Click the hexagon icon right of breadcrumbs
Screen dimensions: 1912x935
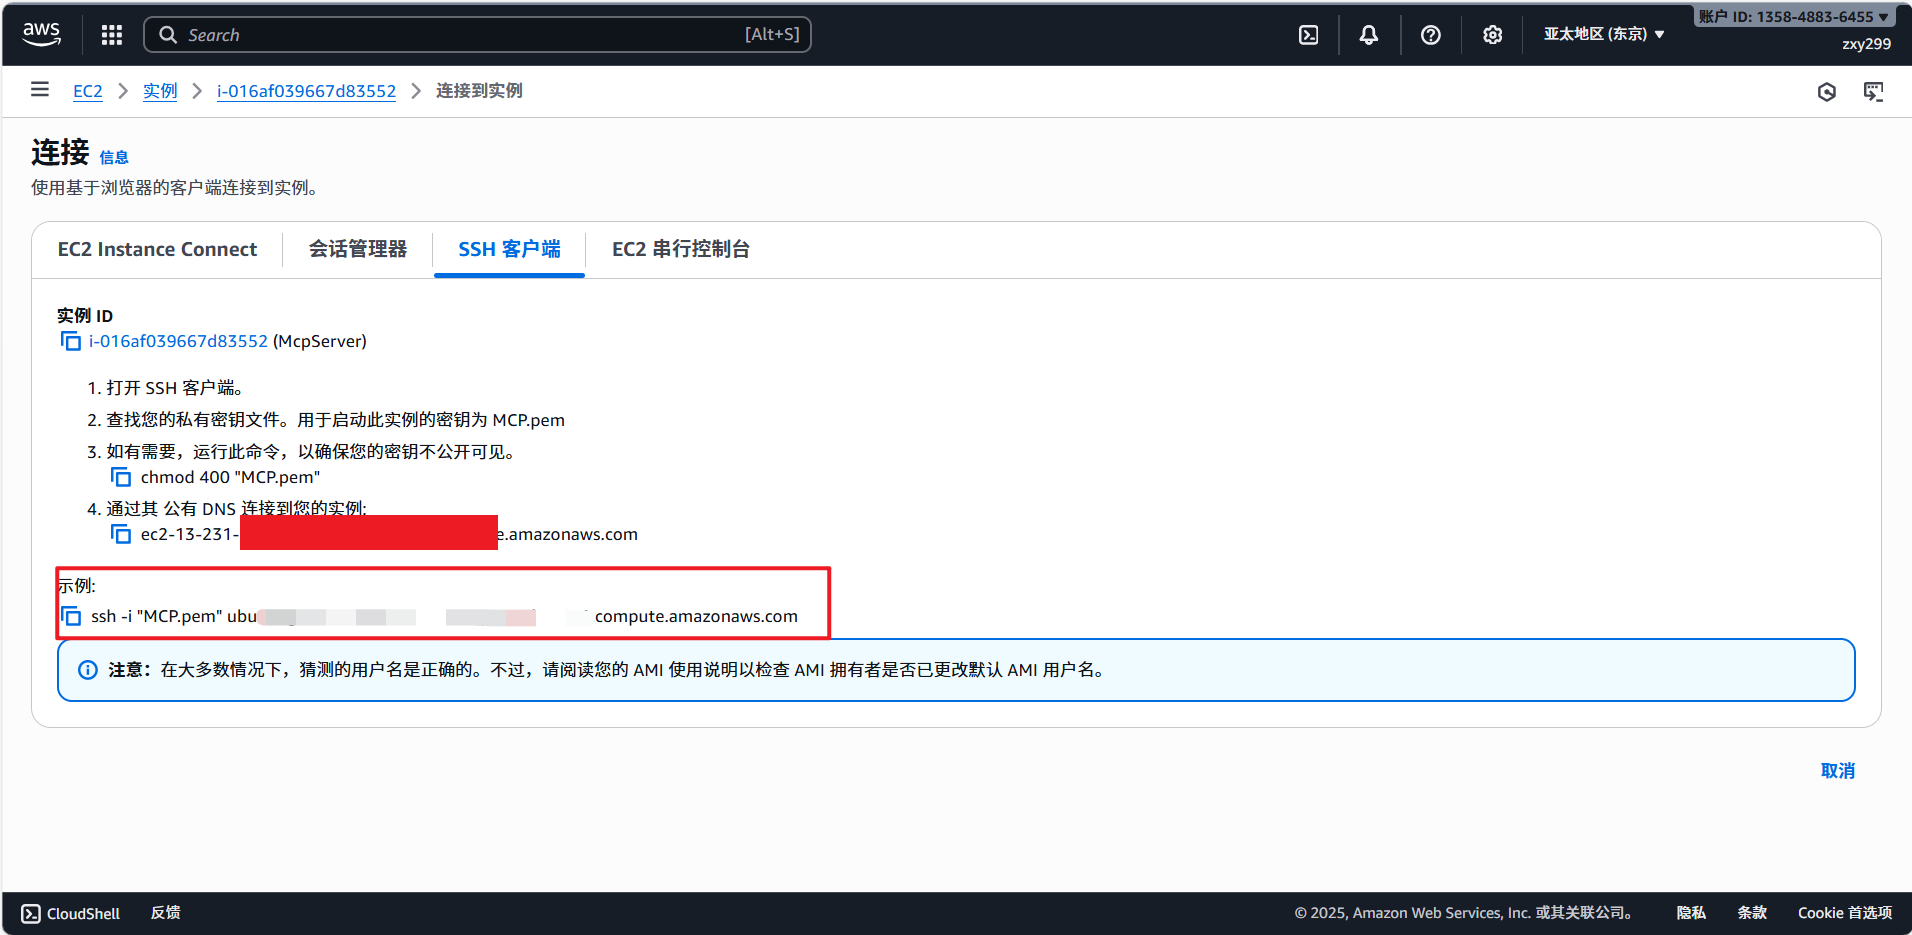coord(1827,92)
